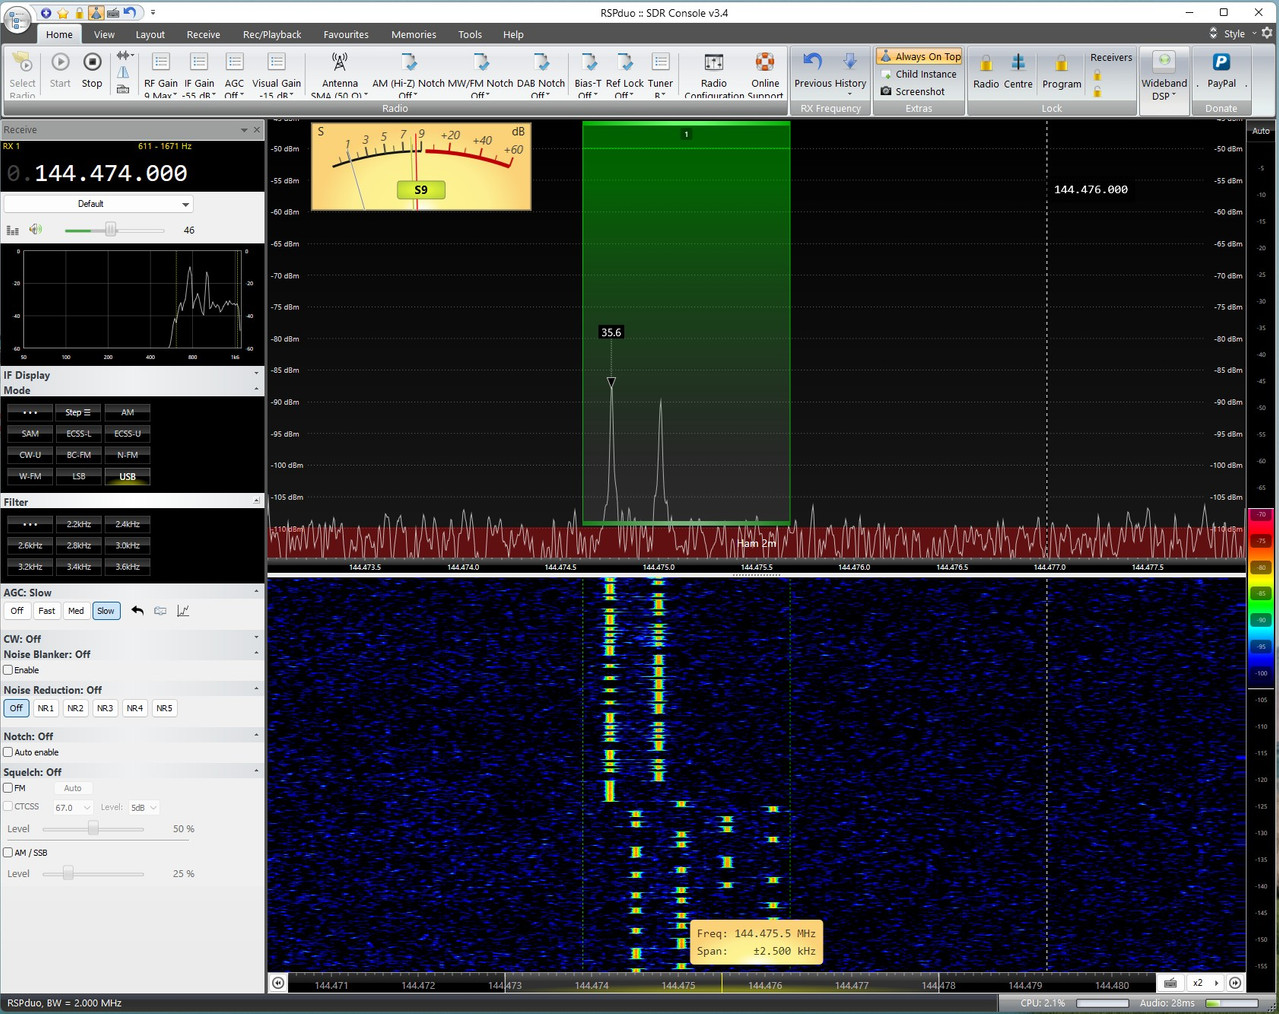Click the camera icon near x2 zoom

tap(1170, 983)
